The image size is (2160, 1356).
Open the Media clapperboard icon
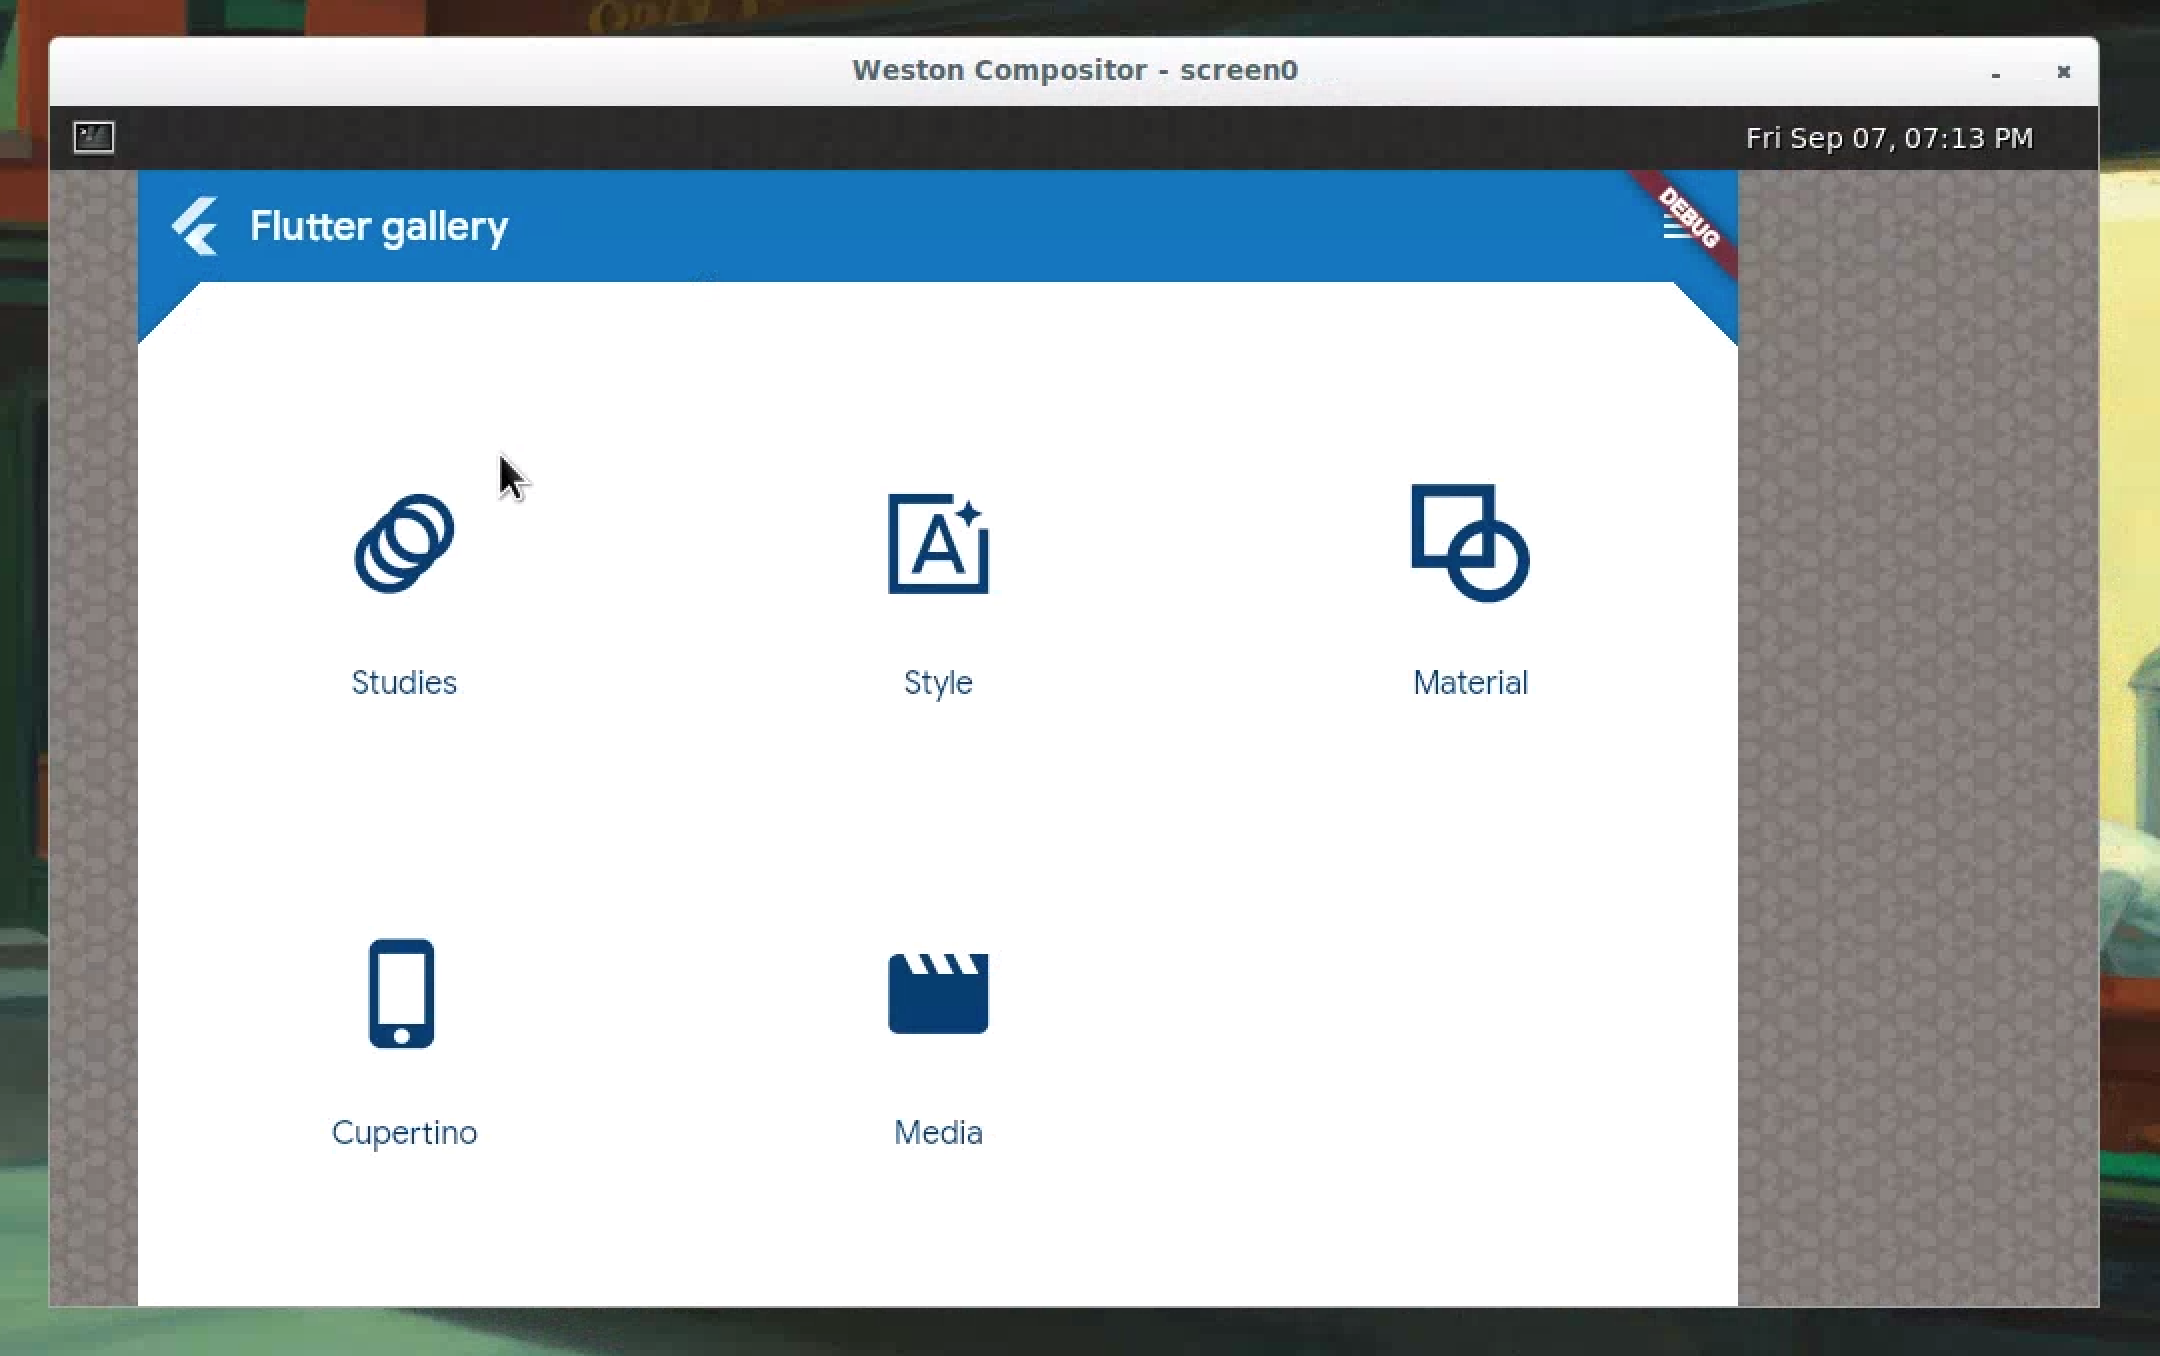(x=938, y=993)
